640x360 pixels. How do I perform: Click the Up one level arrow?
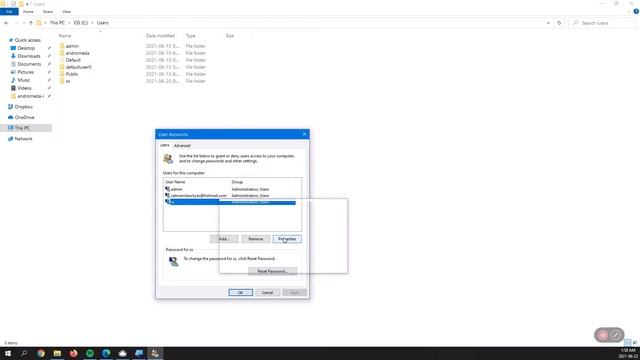coord(31,23)
